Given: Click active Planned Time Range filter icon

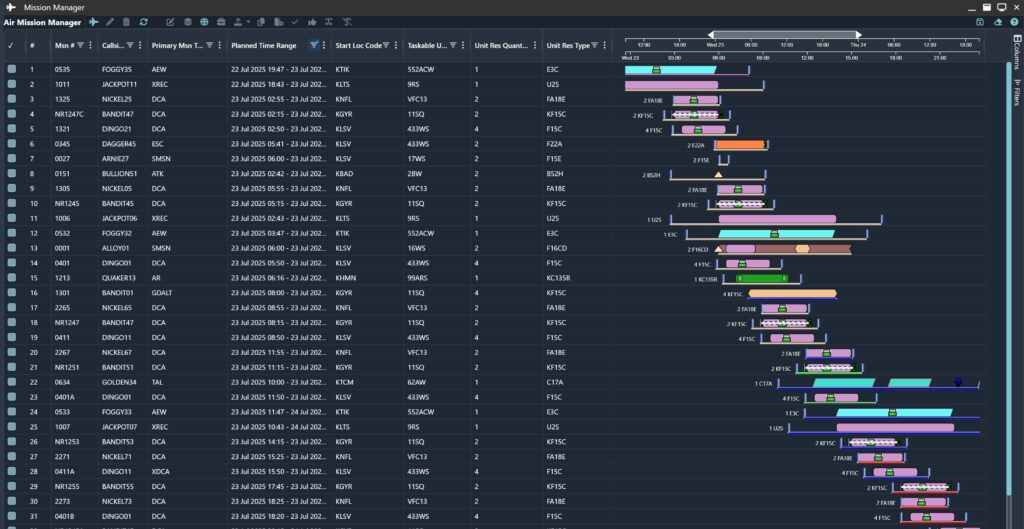Looking at the screenshot, I should 314,46.
